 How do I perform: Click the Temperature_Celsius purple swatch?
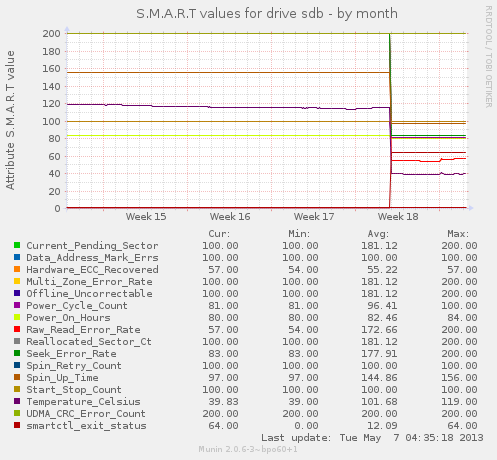17,401
